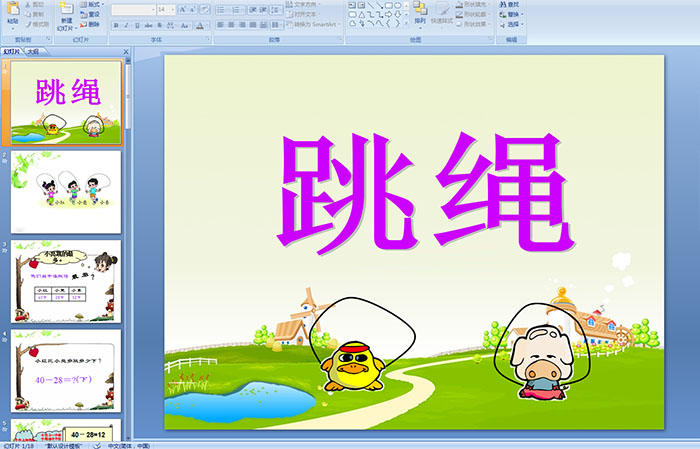This screenshot has width=700, height=449.
Task: Select slide 4 thumbnail showing 40-28=?
Action: point(66,371)
